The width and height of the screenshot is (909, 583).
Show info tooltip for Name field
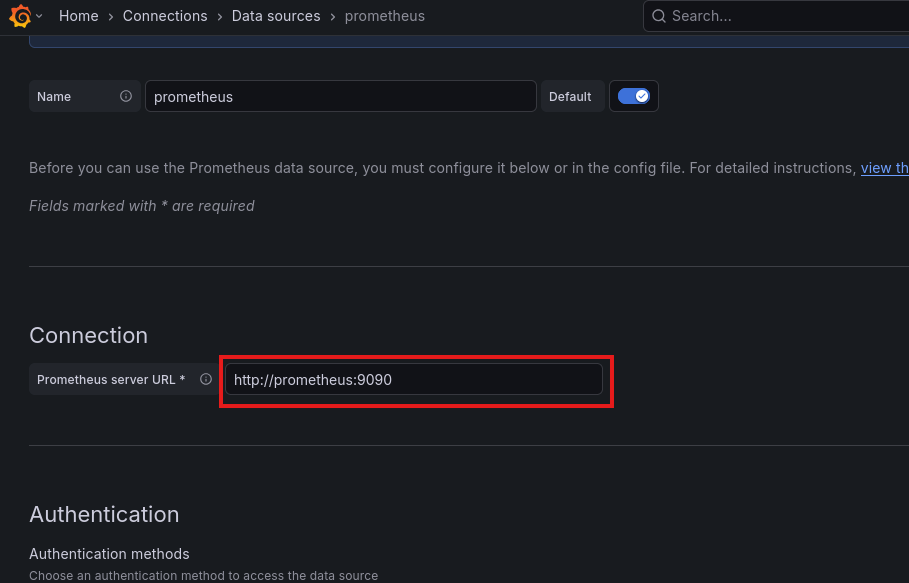[x=126, y=96]
